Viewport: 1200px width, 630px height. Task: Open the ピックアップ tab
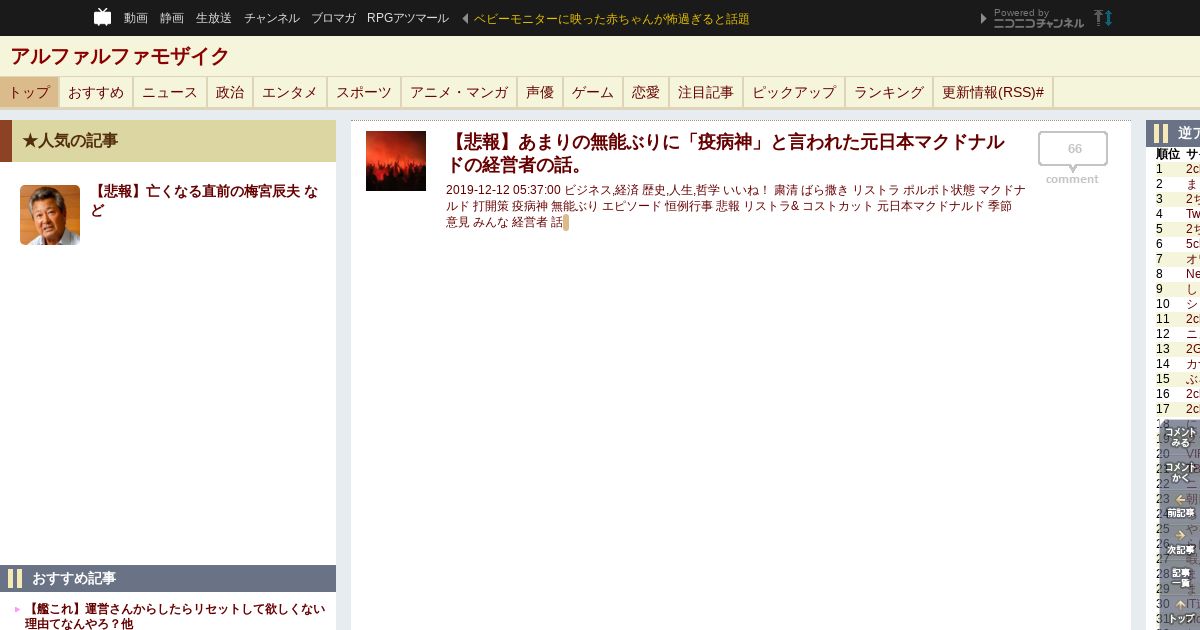[x=794, y=92]
